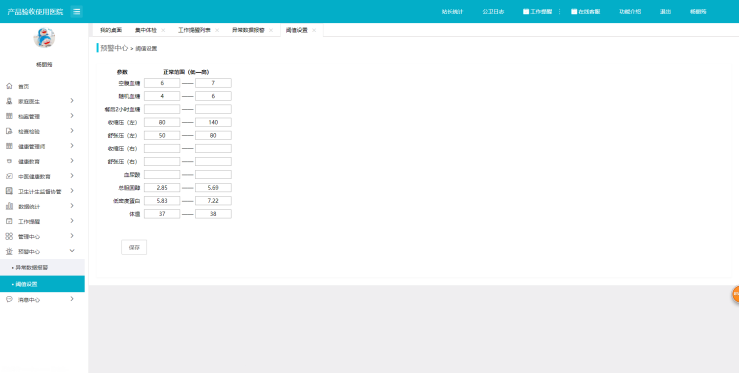Select the 健康教育 sidebar icon
The height and width of the screenshot is (374, 740).
(x=9, y=161)
